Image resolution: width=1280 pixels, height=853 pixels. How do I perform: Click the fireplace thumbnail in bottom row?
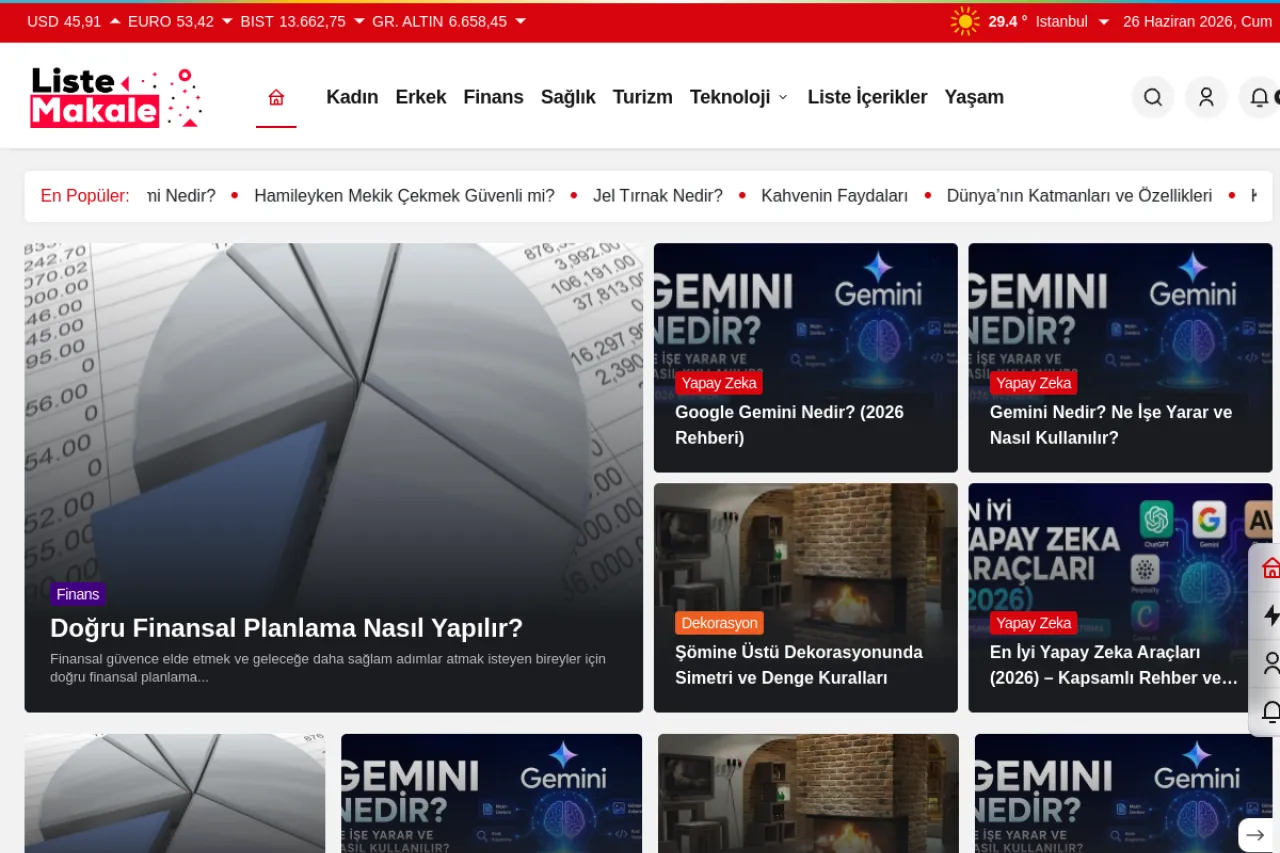point(808,793)
